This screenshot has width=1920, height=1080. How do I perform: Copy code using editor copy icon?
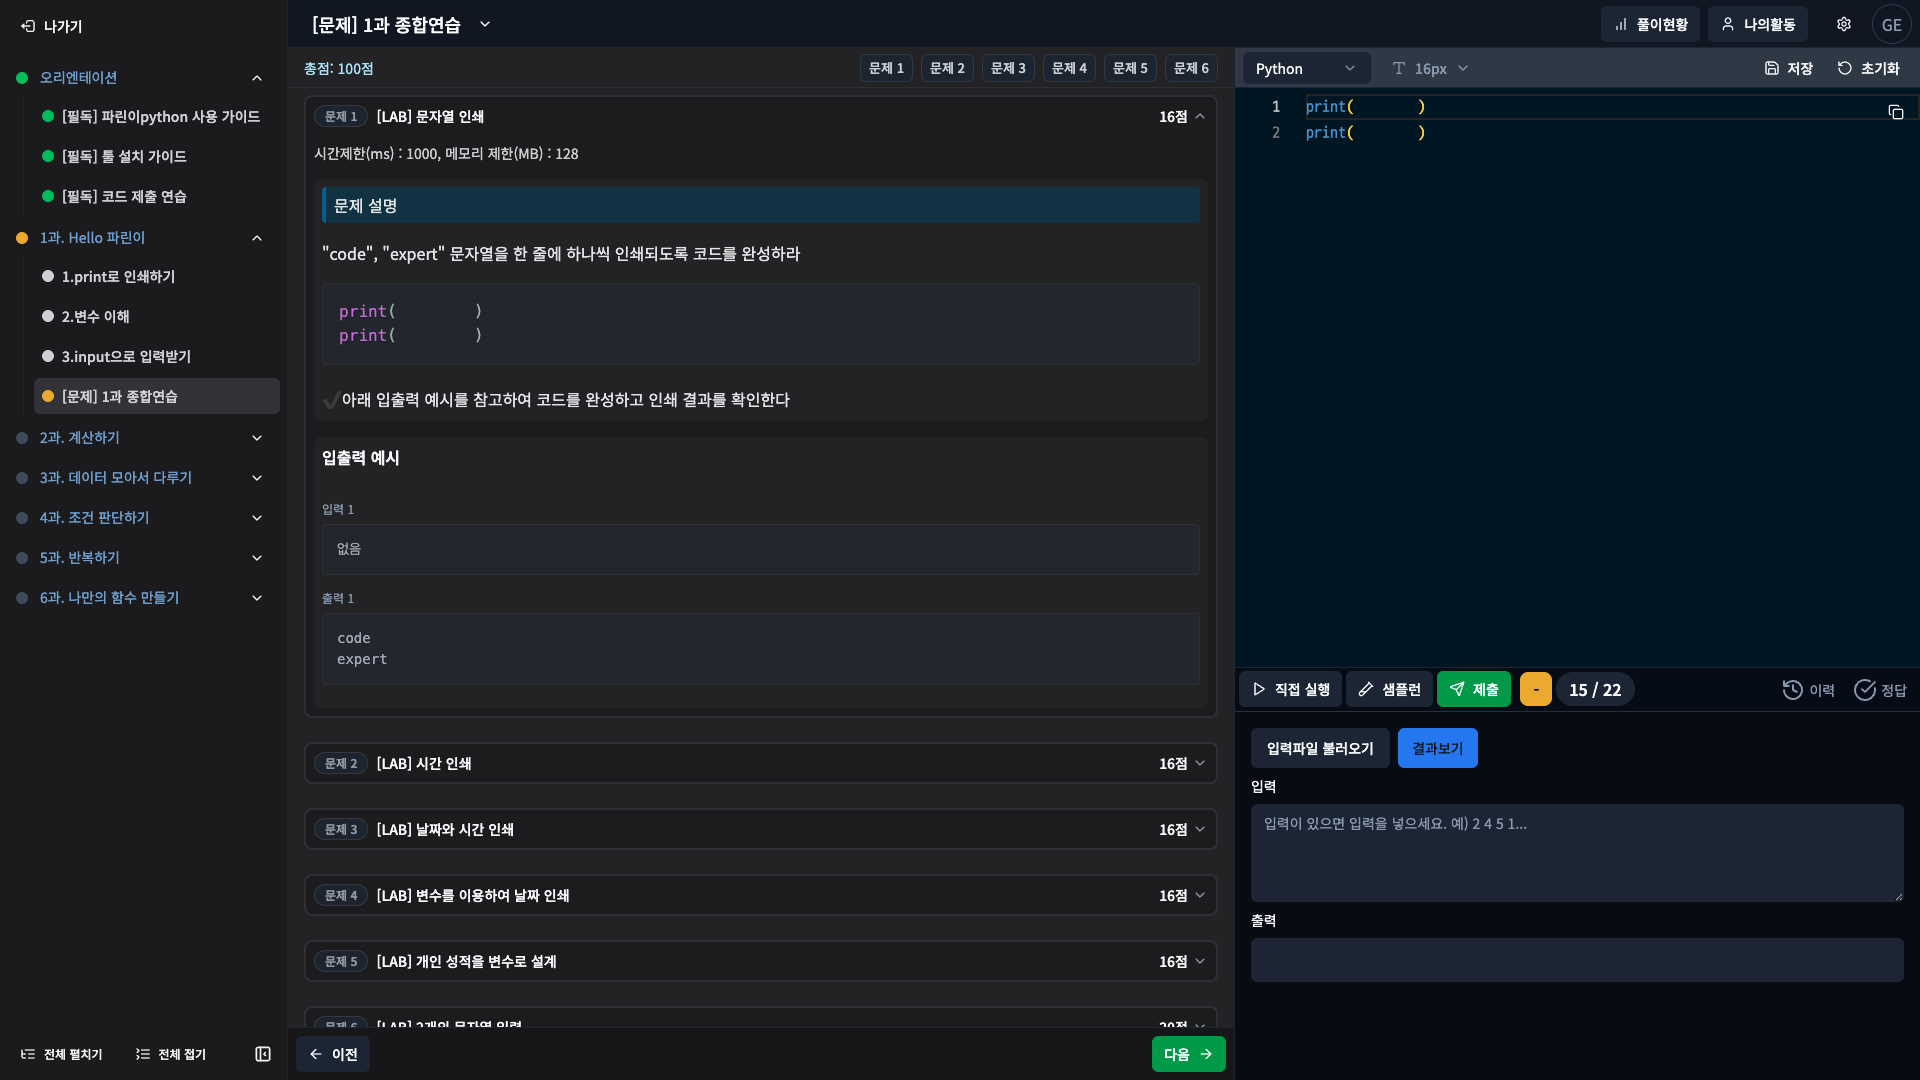click(x=1895, y=112)
